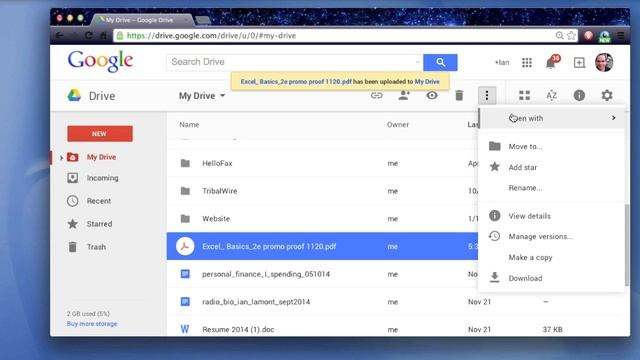Click the Owner column header
This screenshot has width=640, height=360.
[398, 124]
